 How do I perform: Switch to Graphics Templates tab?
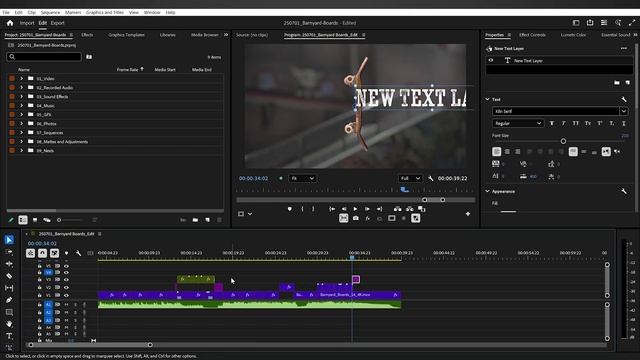point(127,35)
